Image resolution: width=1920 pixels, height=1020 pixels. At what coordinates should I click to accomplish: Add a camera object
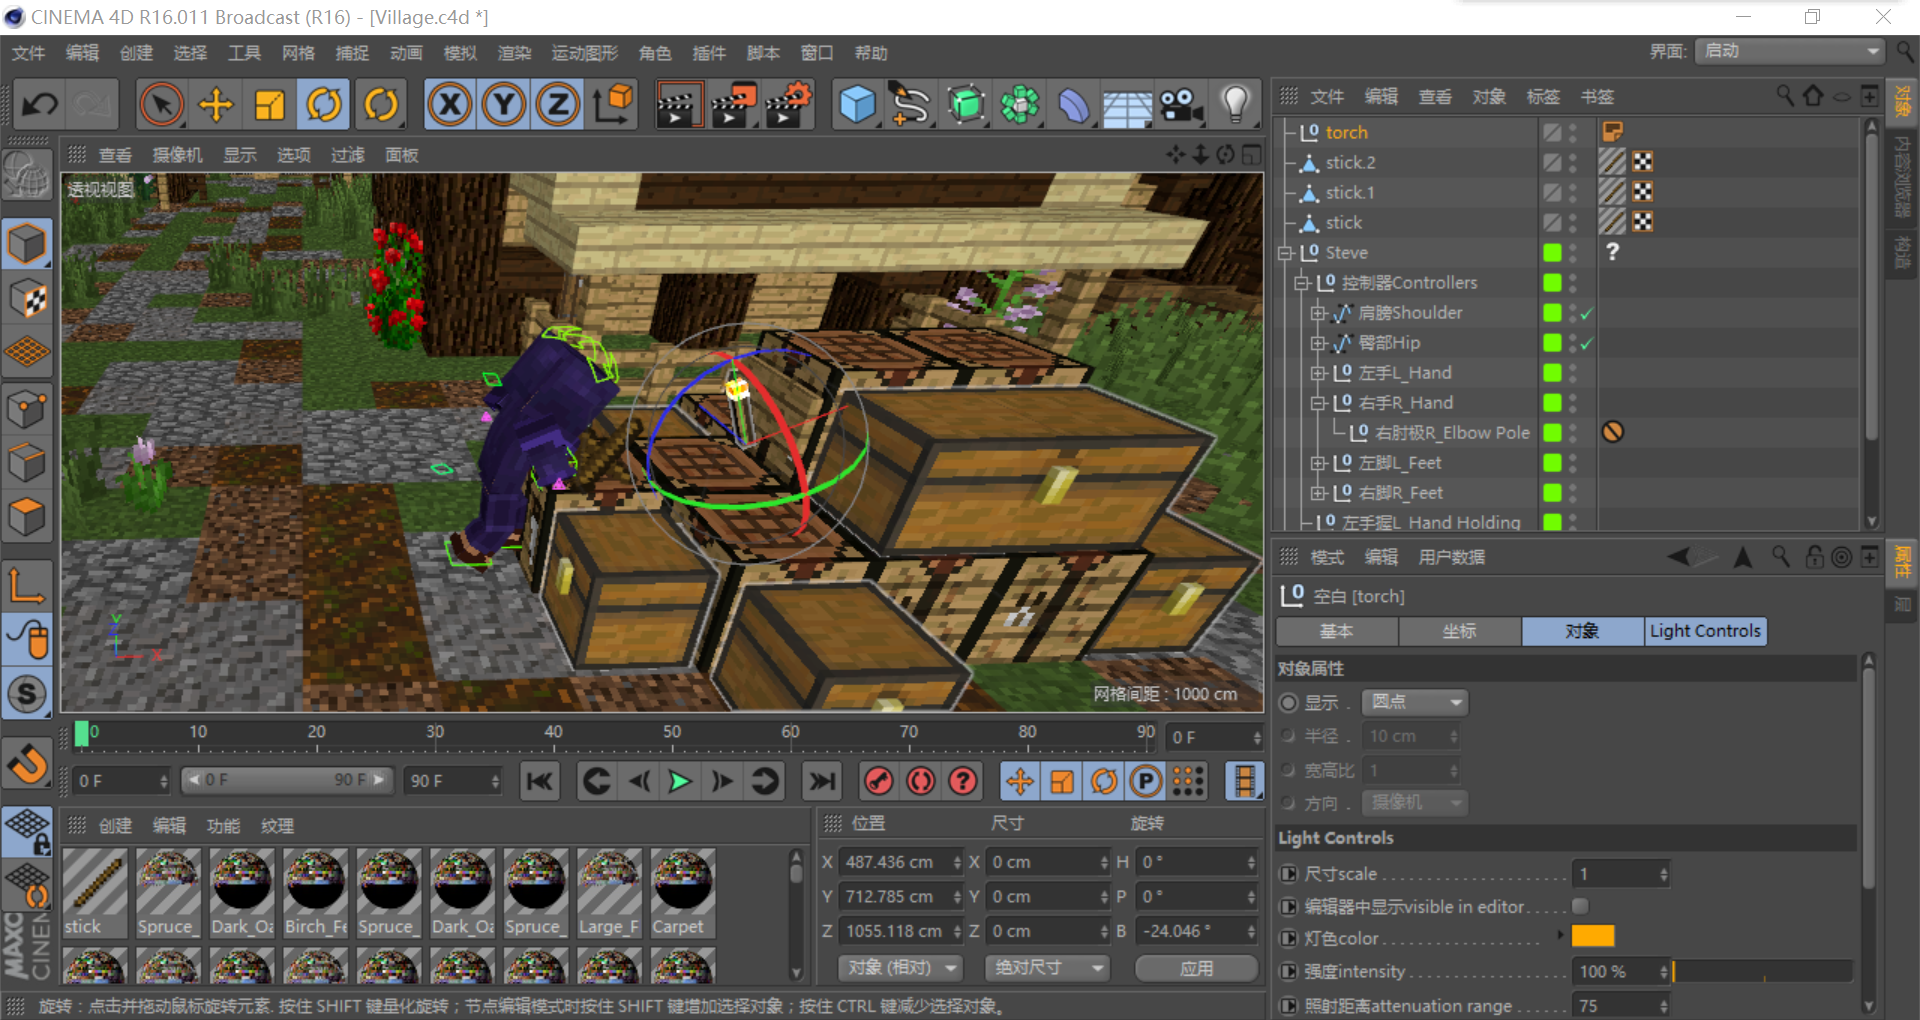coord(1182,104)
